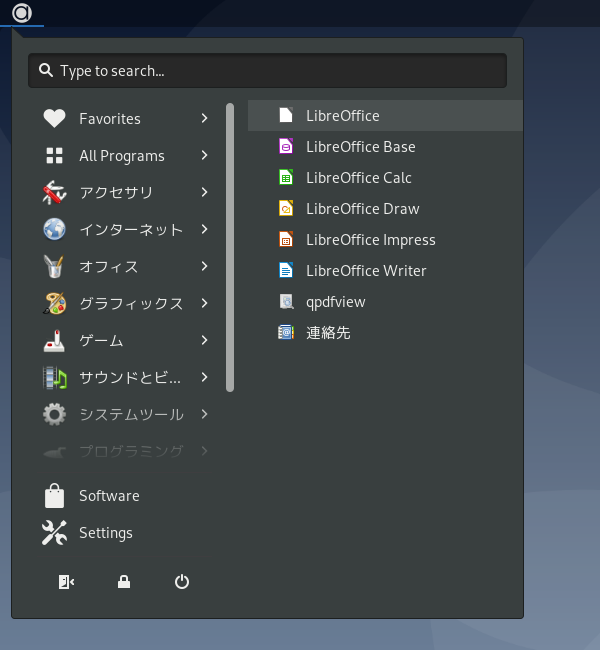Click the アクセサリ pocket knife icon

coord(54,192)
